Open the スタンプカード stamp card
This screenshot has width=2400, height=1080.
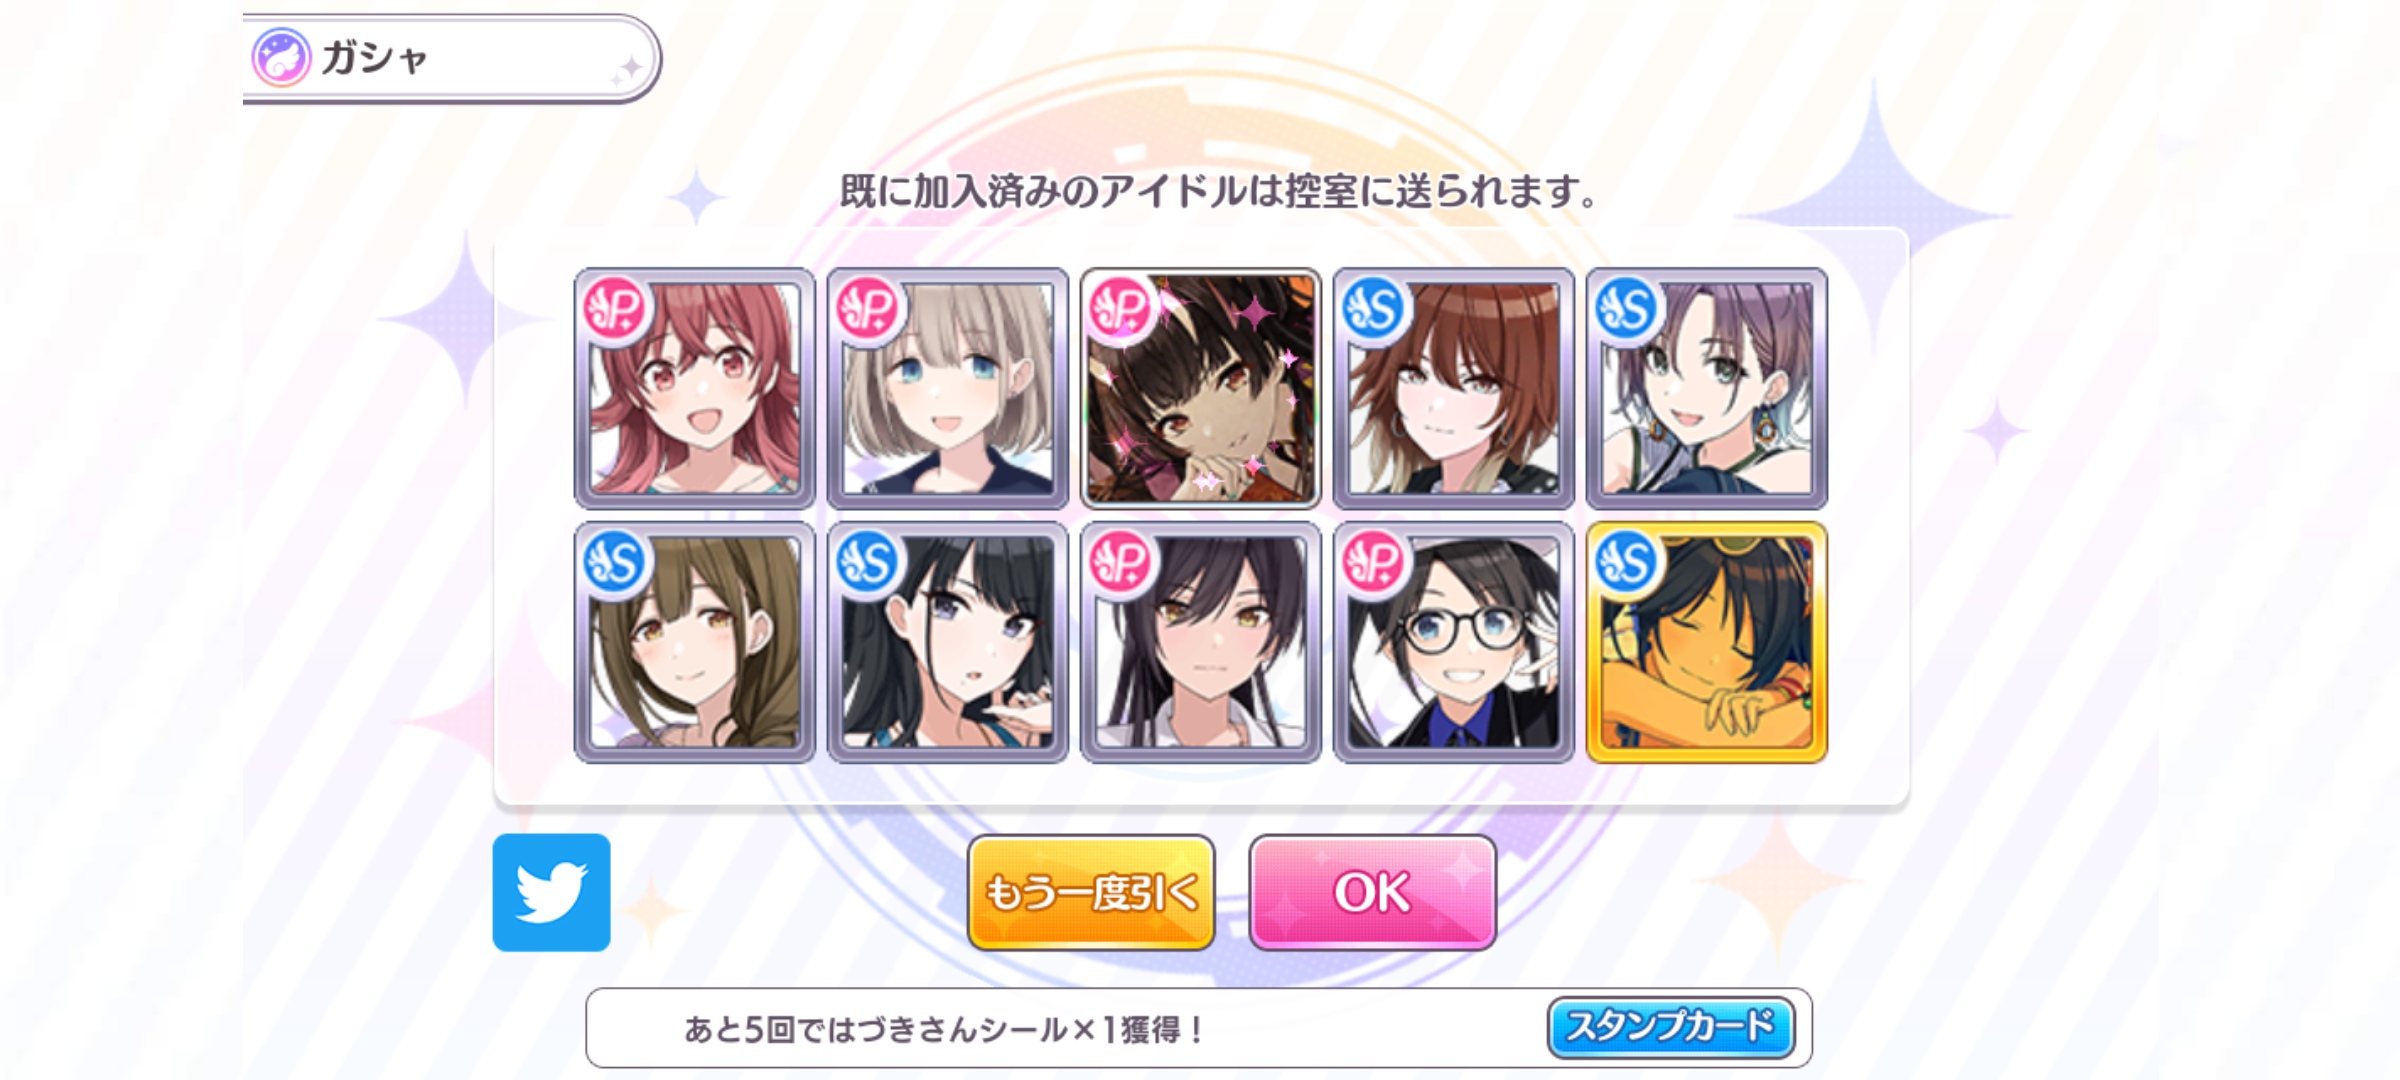pos(1670,1027)
